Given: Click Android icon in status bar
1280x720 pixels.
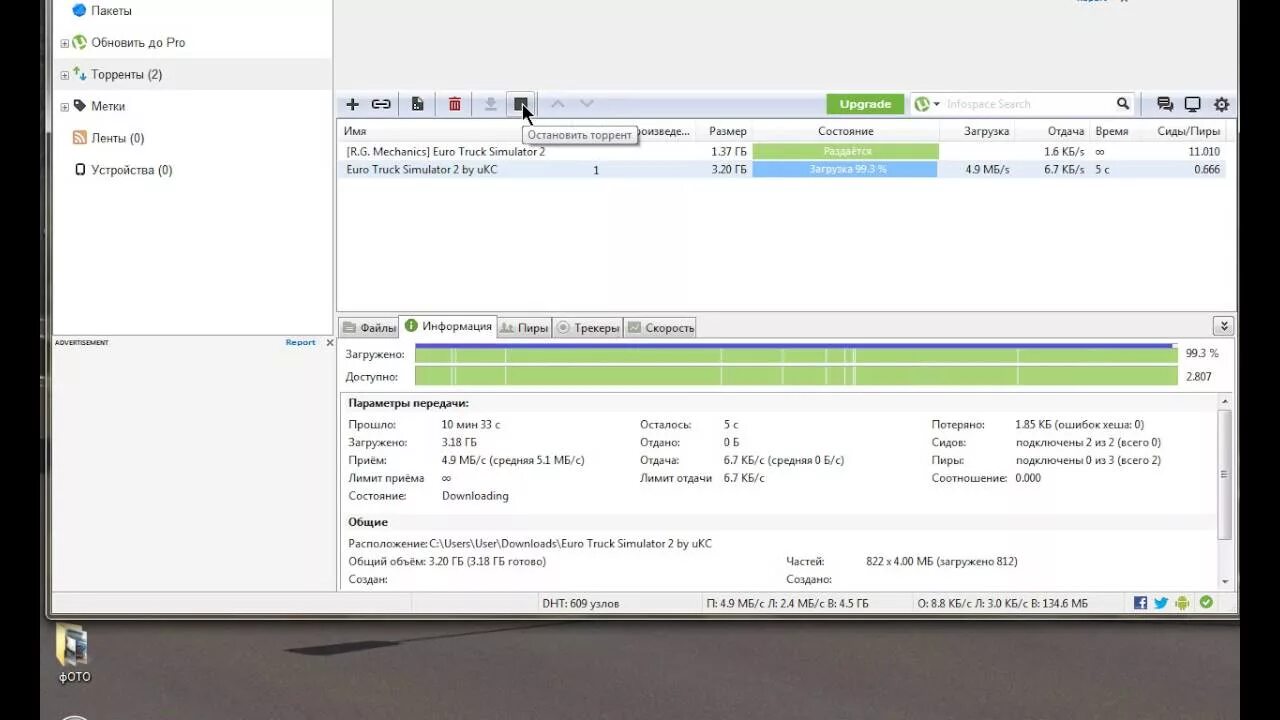Looking at the screenshot, I should coord(1182,603).
